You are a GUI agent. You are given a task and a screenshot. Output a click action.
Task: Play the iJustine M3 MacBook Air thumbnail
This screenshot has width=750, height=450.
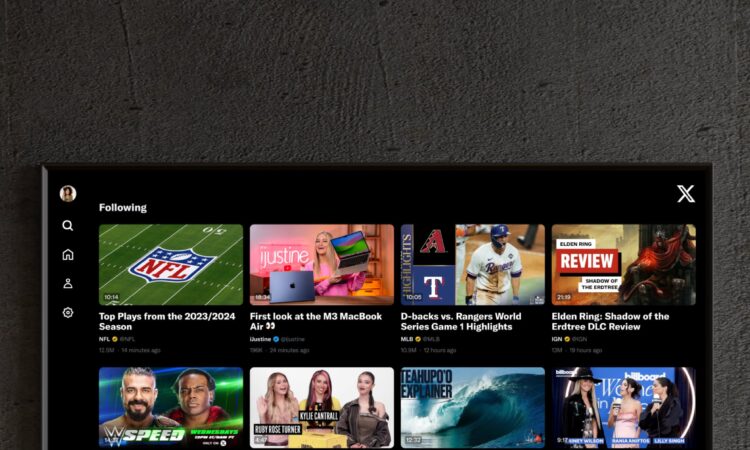point(322,264)
